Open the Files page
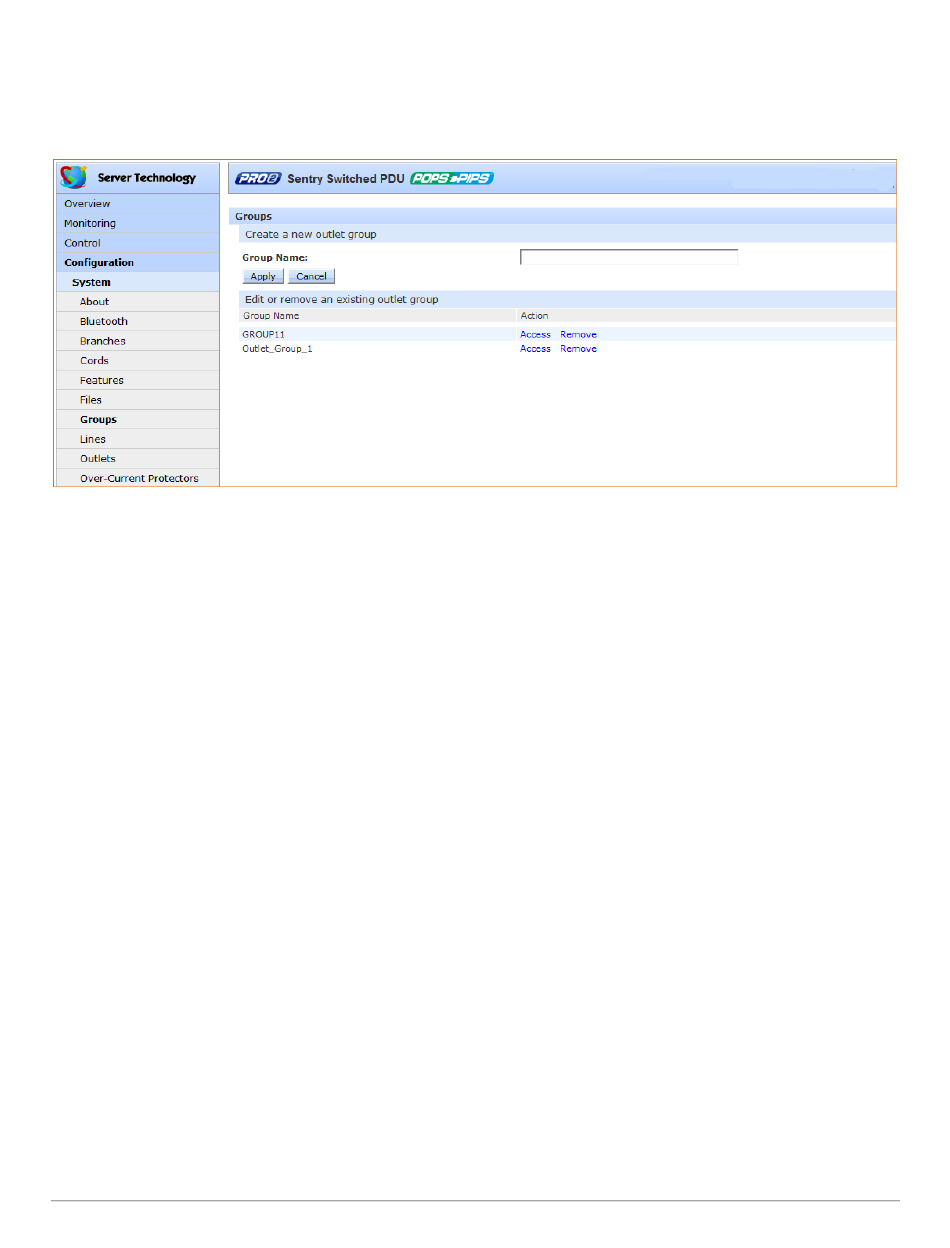 click(136, 400)
